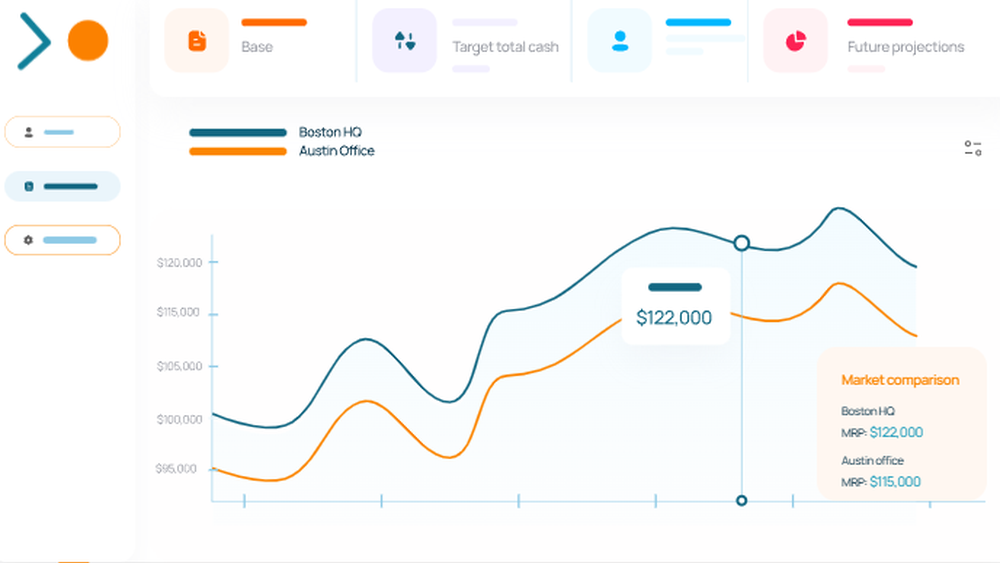Select the person item in the sidebar

point(62,132)
